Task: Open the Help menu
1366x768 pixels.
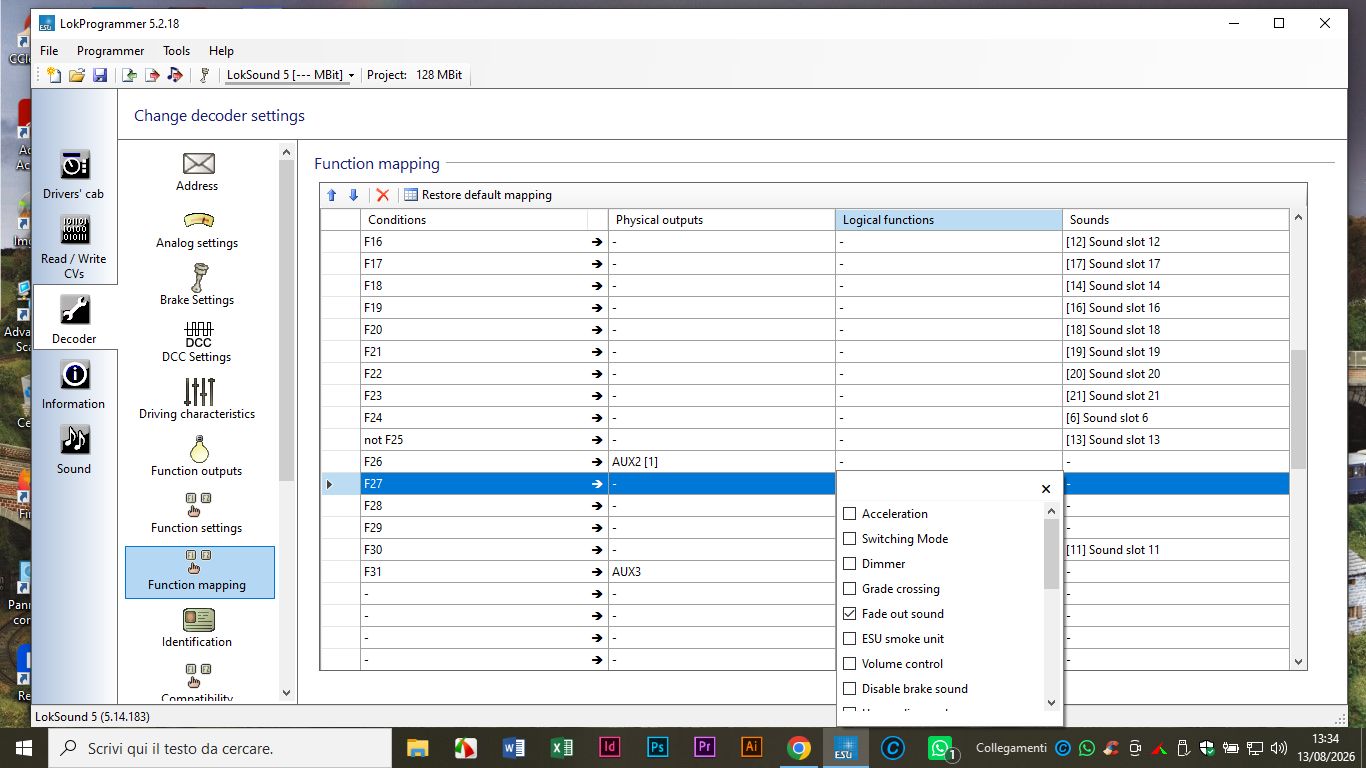Action: click(221, 51)
